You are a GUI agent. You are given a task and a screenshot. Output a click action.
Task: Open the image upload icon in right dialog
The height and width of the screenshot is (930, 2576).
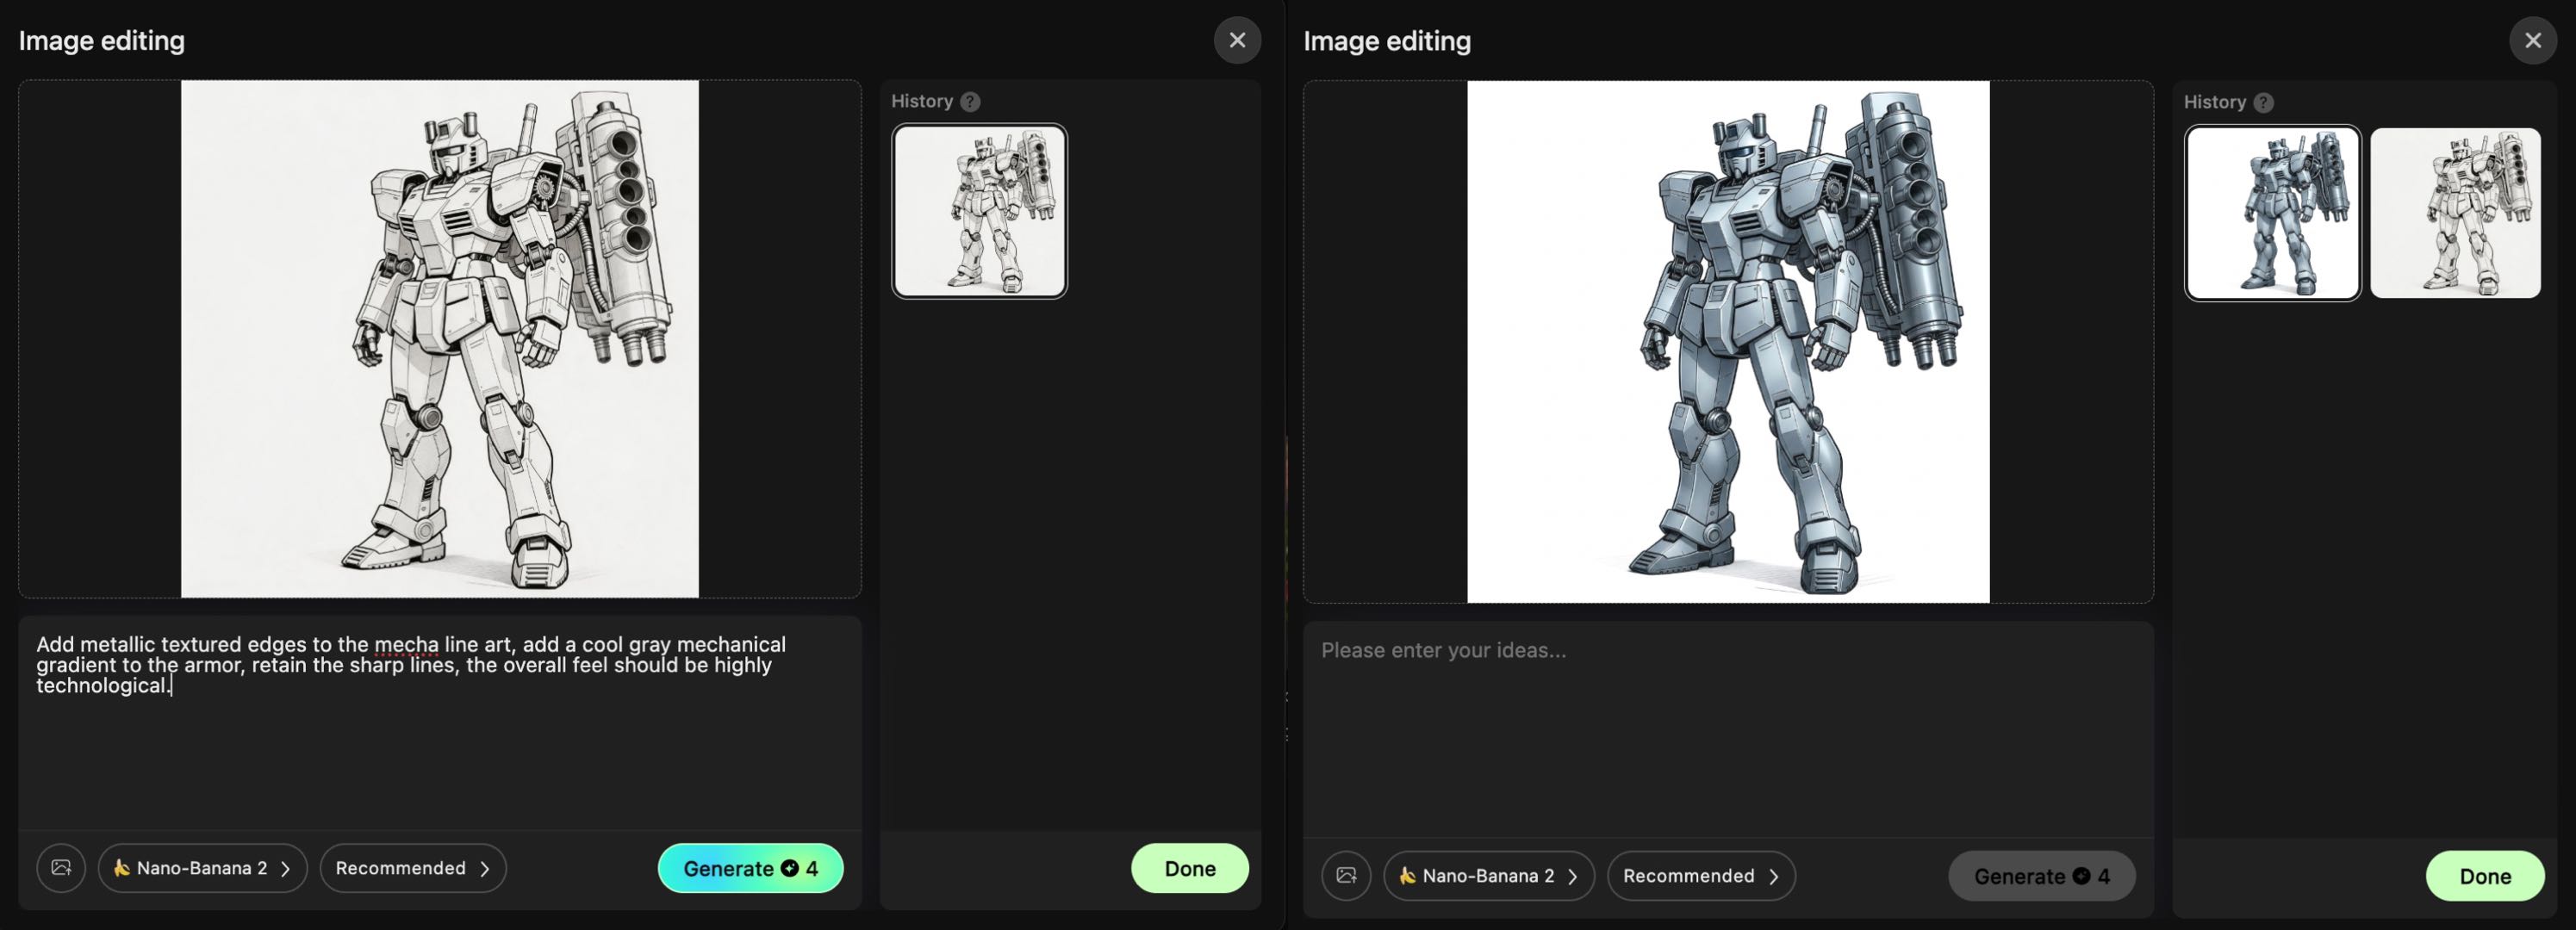(x=1346, y=875)
